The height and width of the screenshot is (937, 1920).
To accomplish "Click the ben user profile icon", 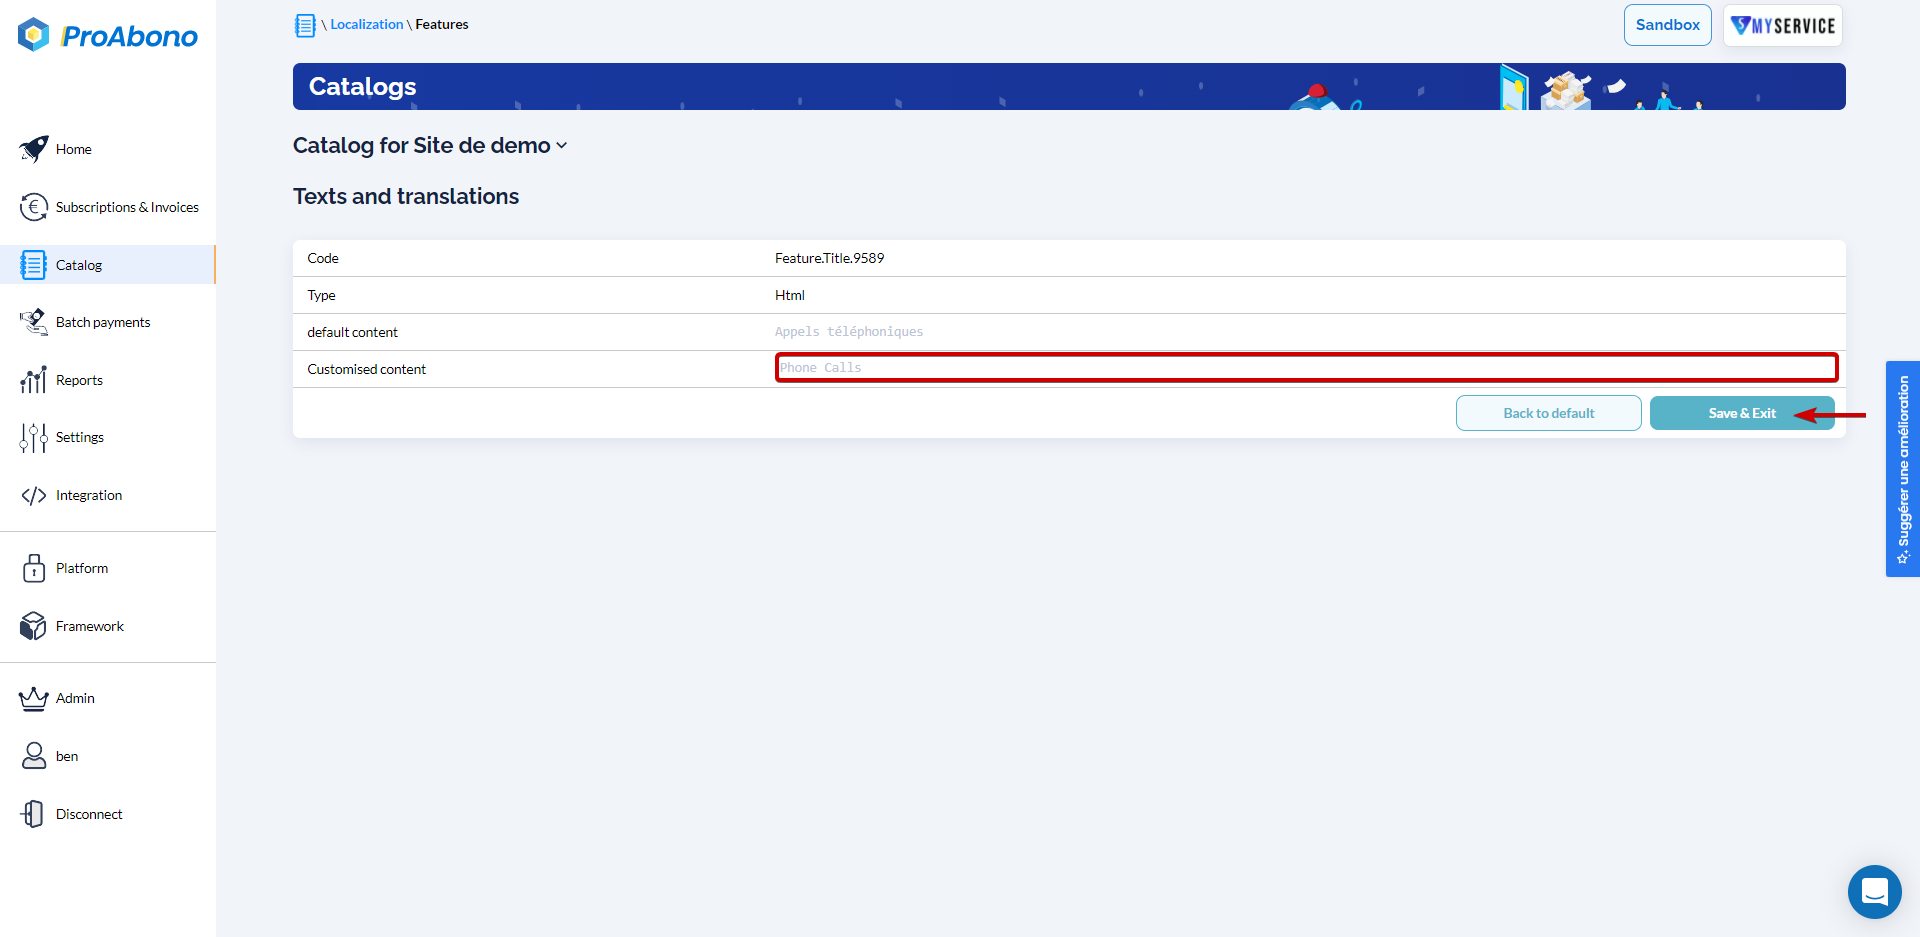I will 33,756.
